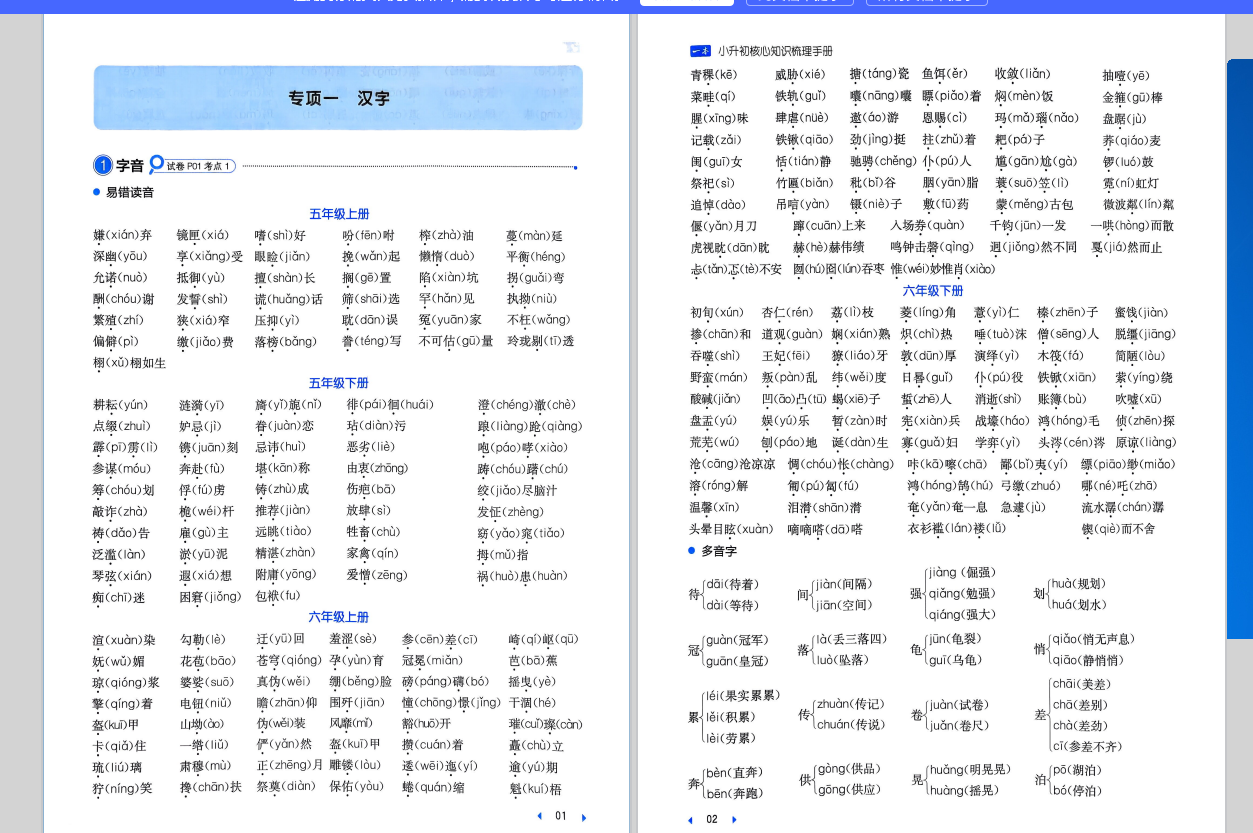Click the previous-page arrow beside page number 02
Viewport: 1253px width, 833px height.
point(689,820)
